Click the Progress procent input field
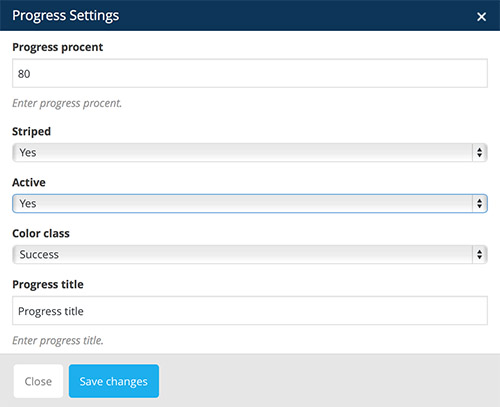The image size is (500, 407). point(250,73)
